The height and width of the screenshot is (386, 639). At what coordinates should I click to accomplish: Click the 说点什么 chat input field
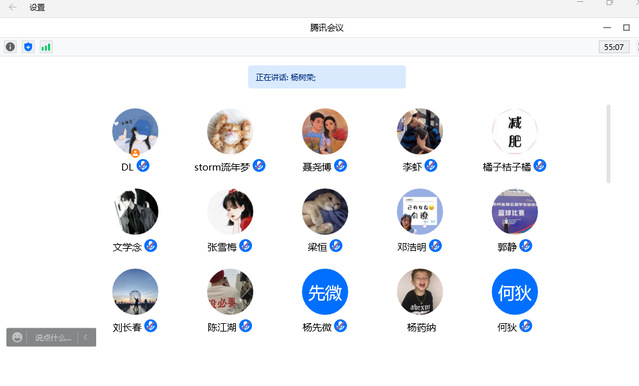pyautogui.click(x=53, y=337)
